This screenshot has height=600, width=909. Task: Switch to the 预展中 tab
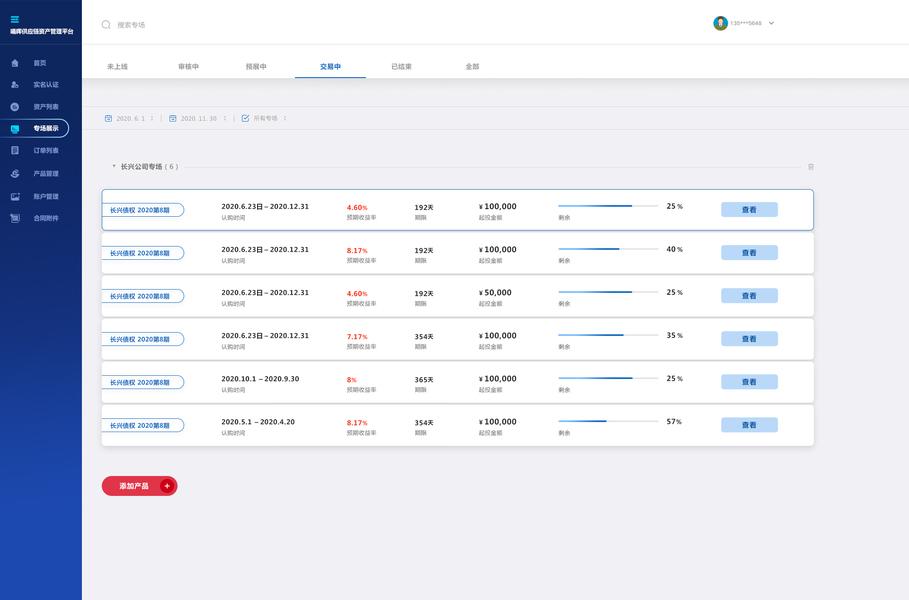[256, 67]
